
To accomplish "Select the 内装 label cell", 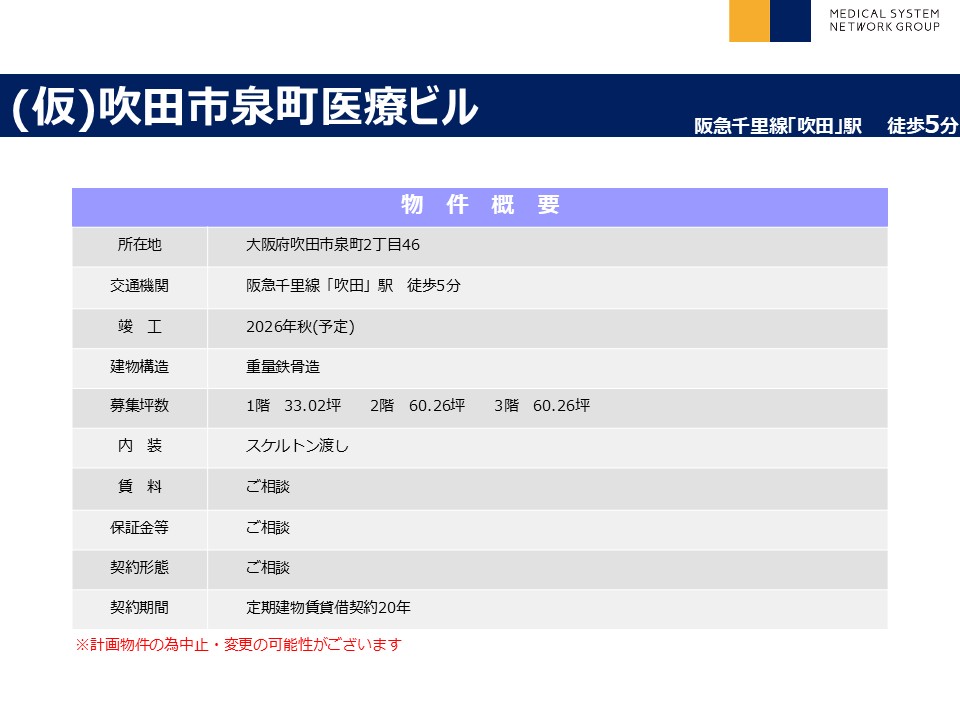I will (140, 448).
